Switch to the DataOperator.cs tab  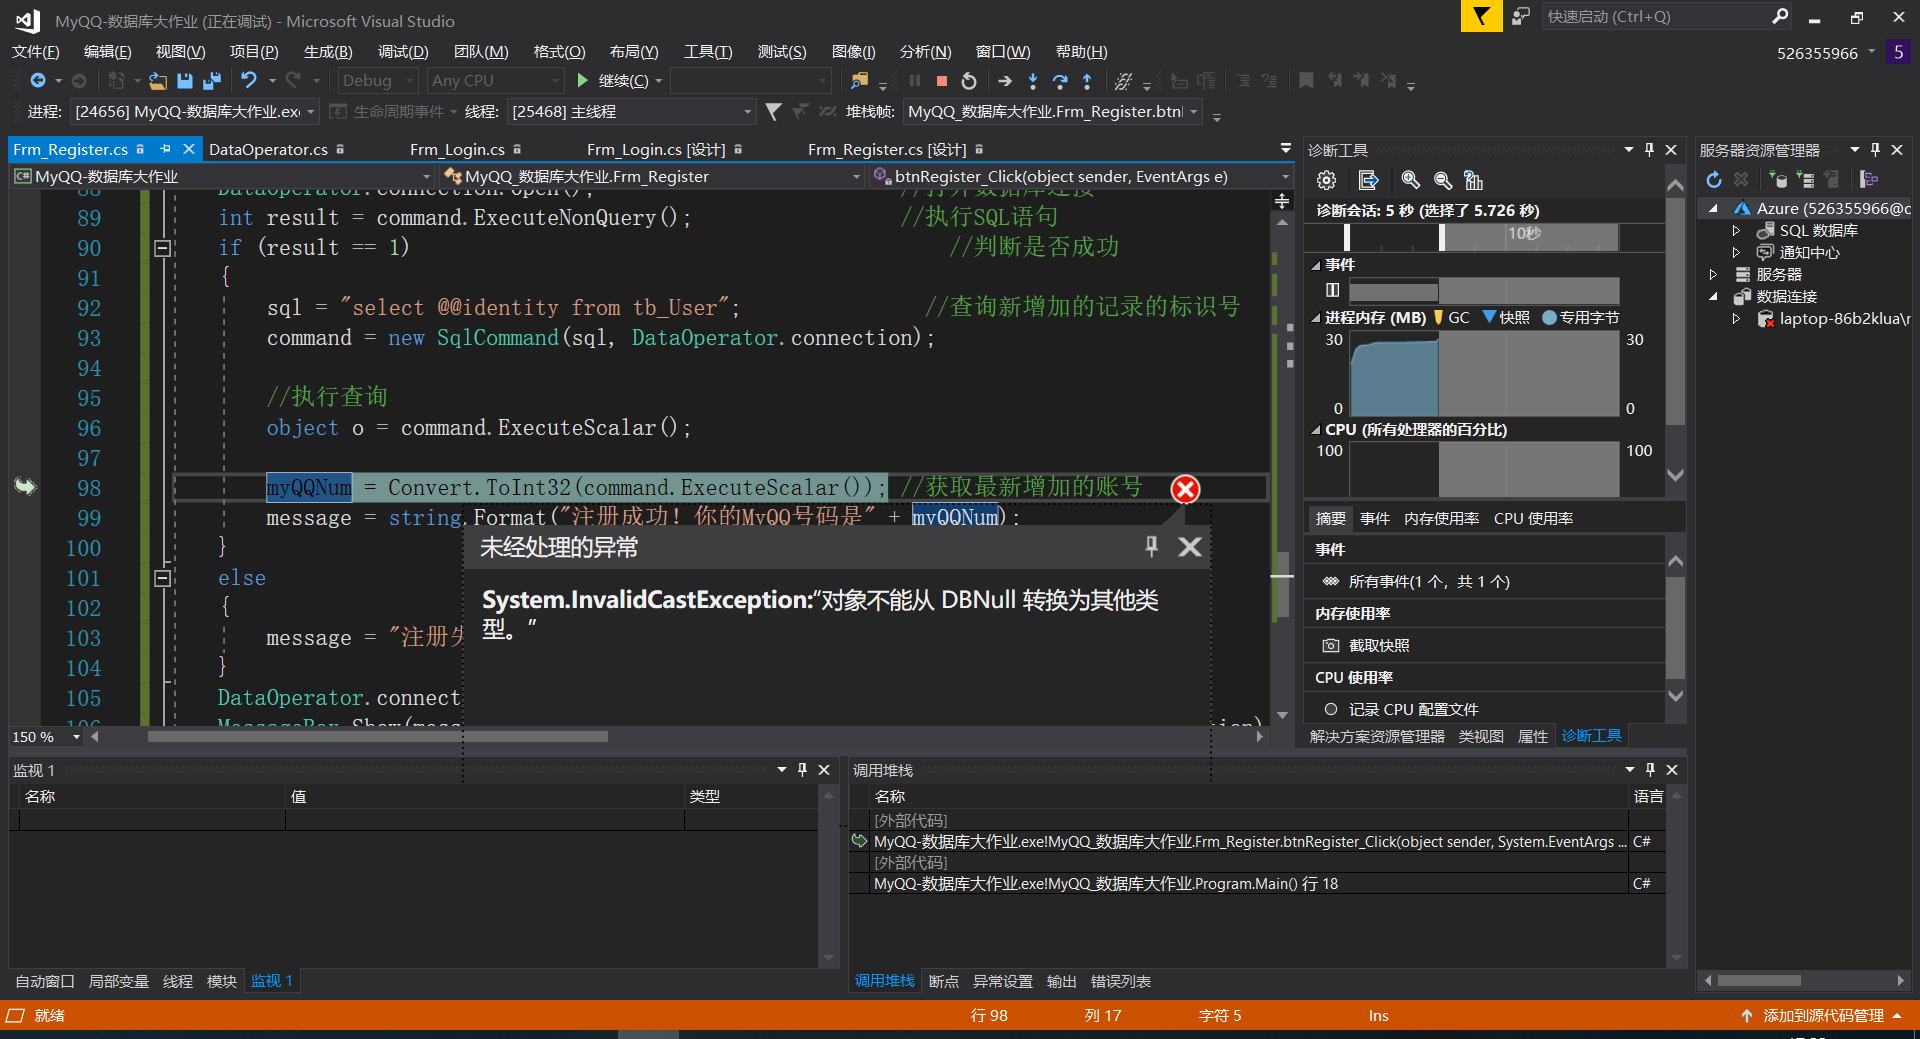[268, 149]
